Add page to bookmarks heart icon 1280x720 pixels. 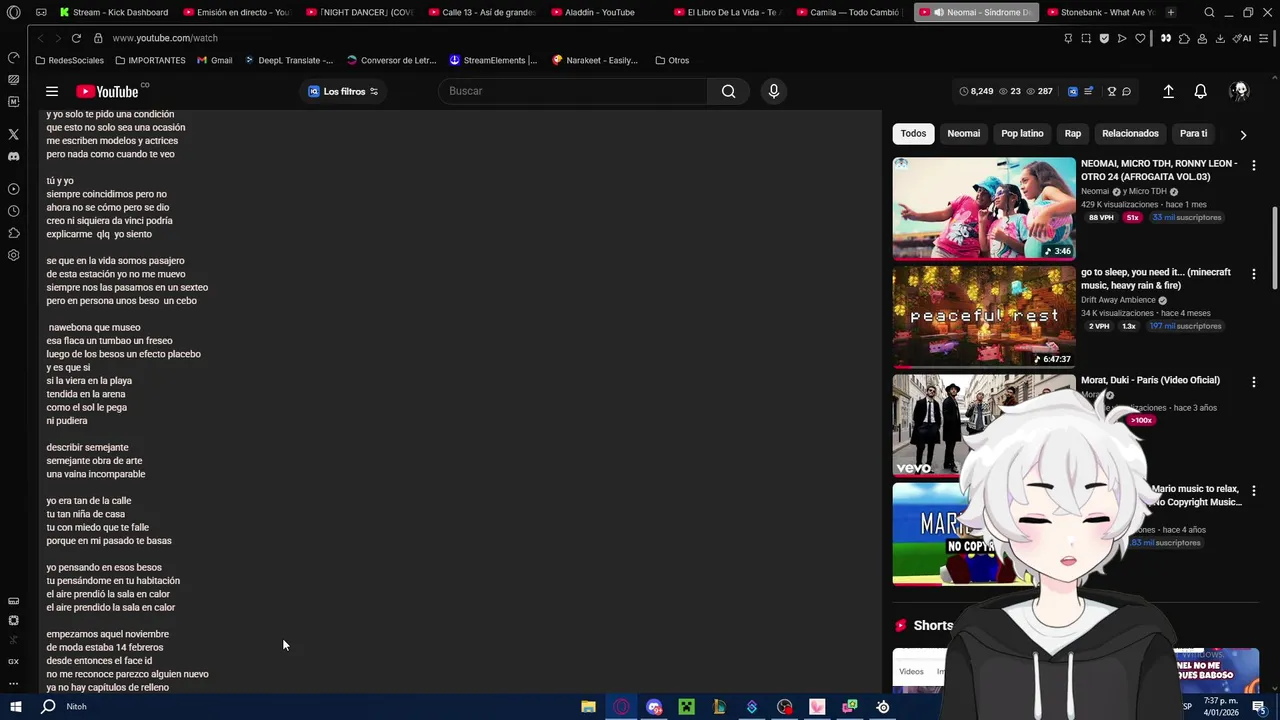pos(1140,38)
